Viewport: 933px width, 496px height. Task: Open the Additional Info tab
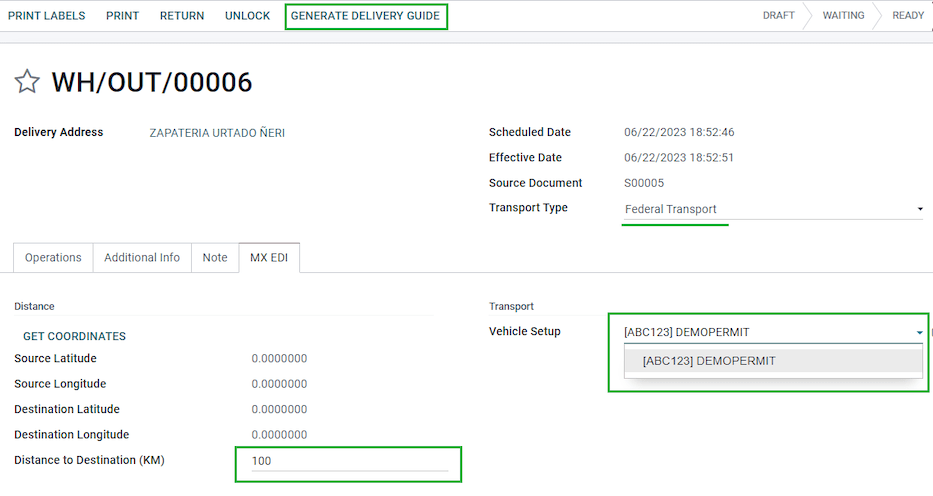pos(142,257)
